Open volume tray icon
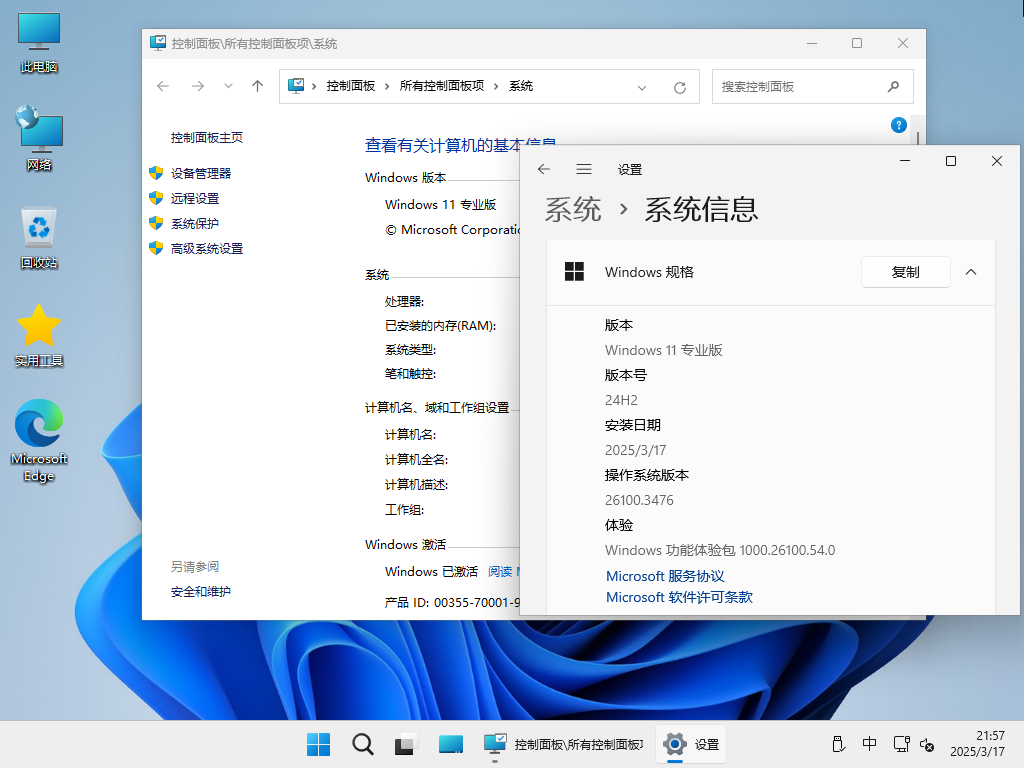This screenshot has height=768, width=1024. point(927,744)
